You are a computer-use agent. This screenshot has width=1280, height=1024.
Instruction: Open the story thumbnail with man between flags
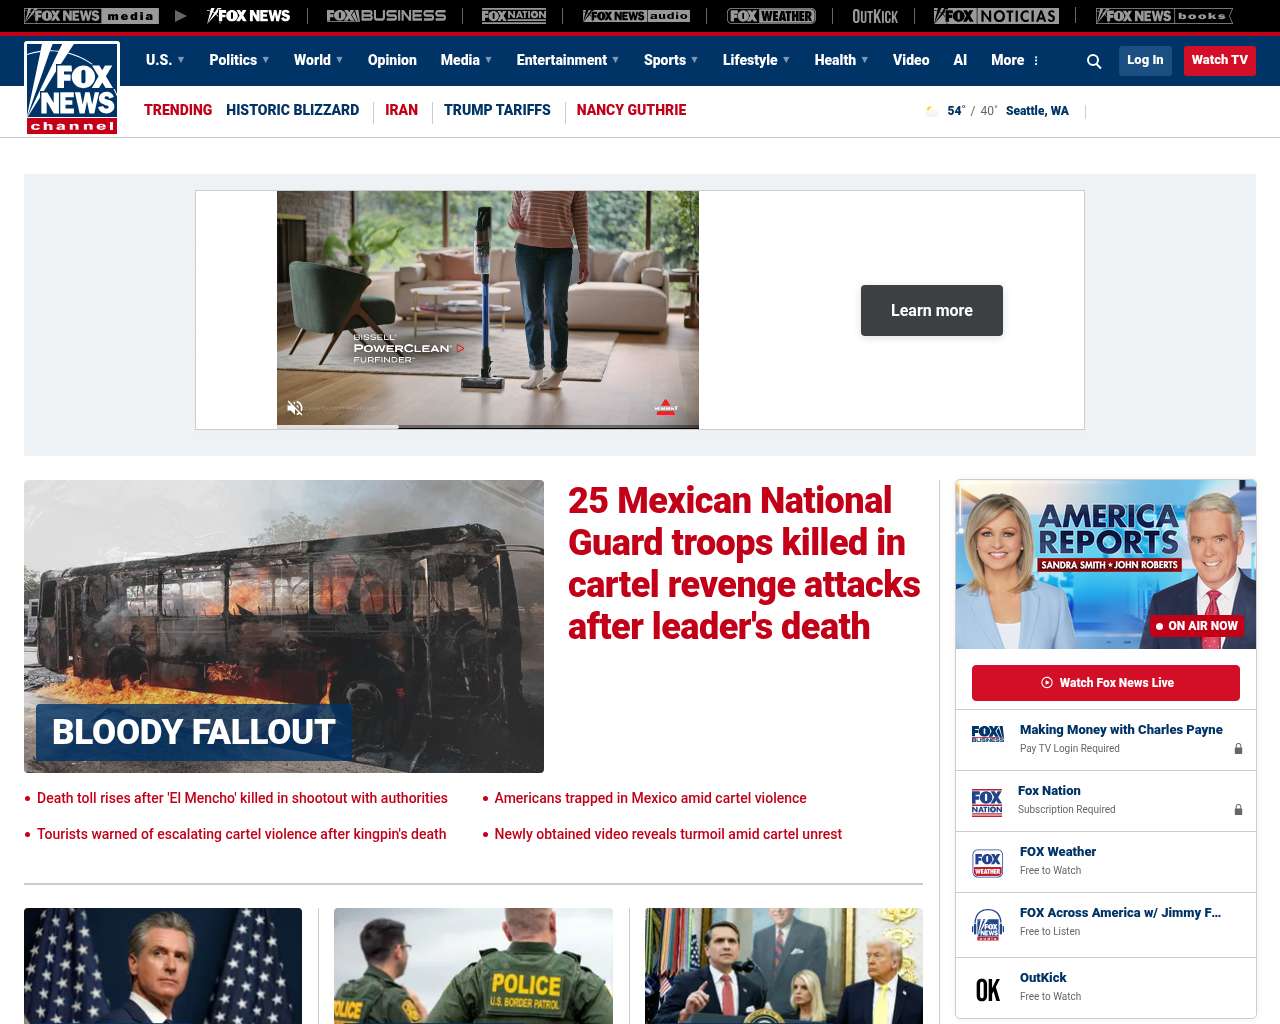click(163, 966)
